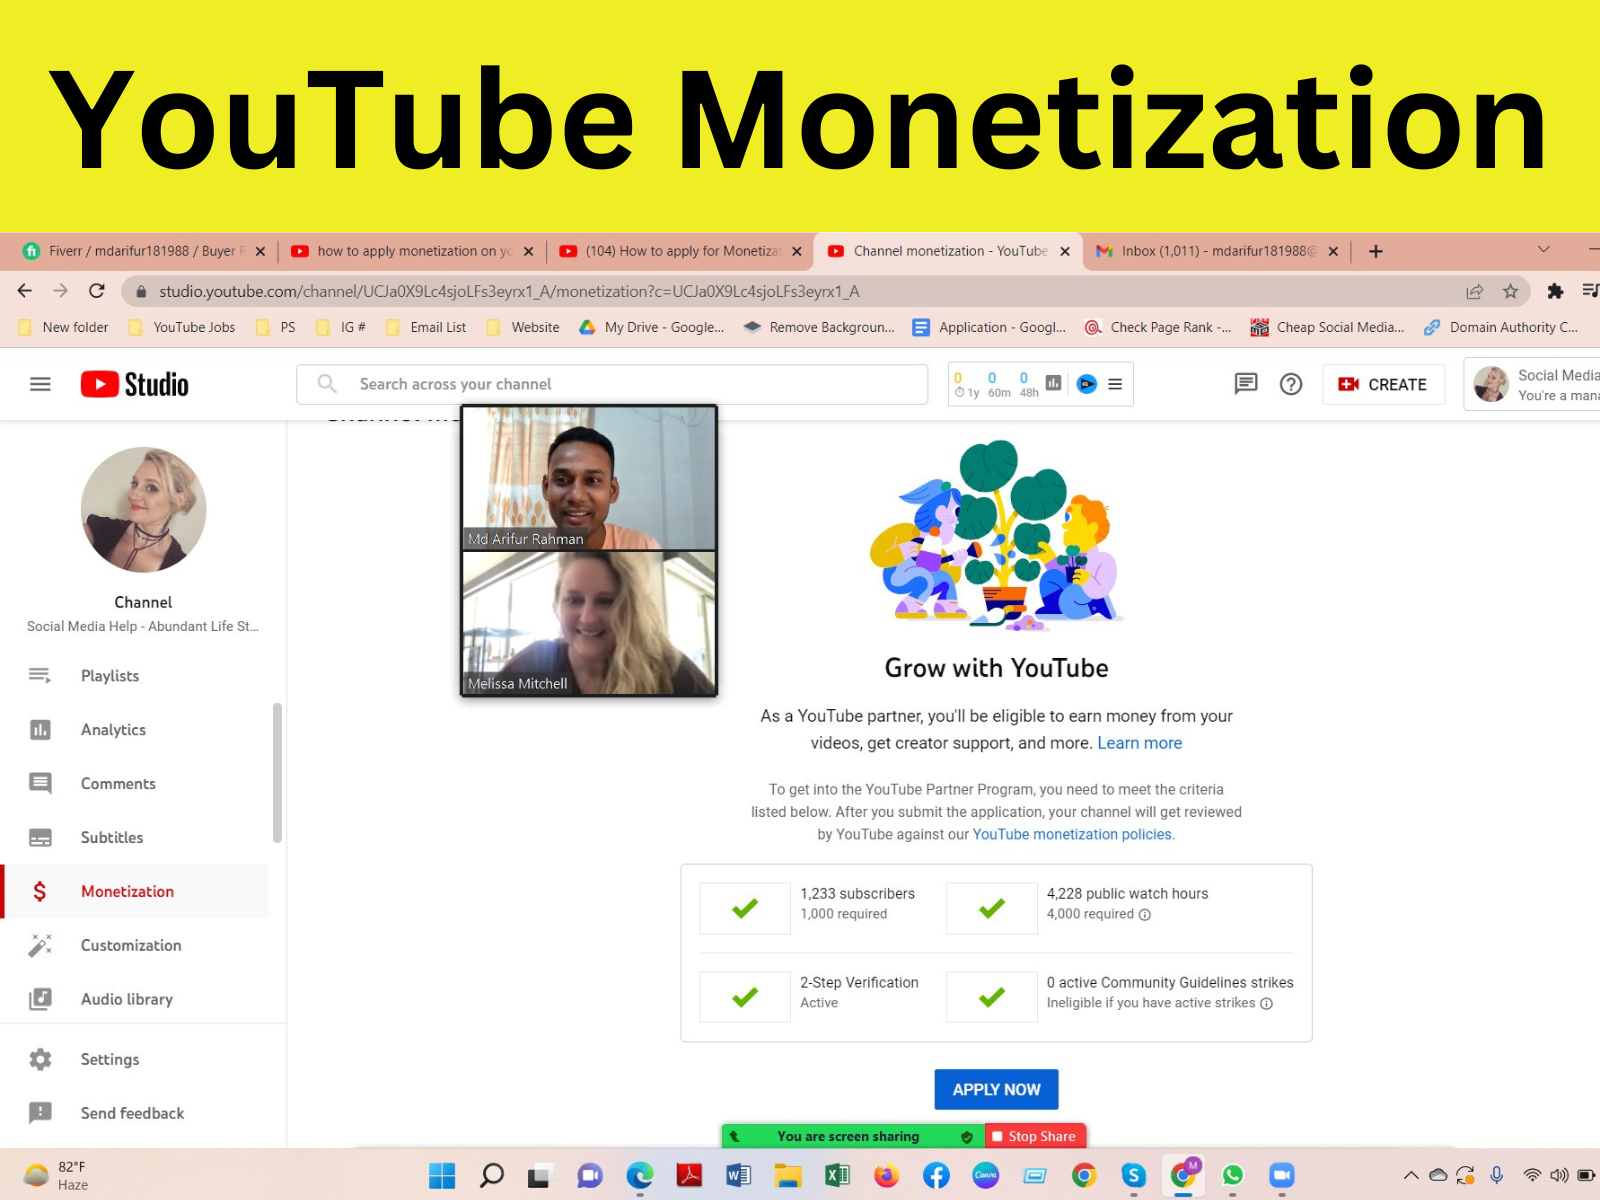Click info icon beside 4,000 required

[x=1145, y=915]
